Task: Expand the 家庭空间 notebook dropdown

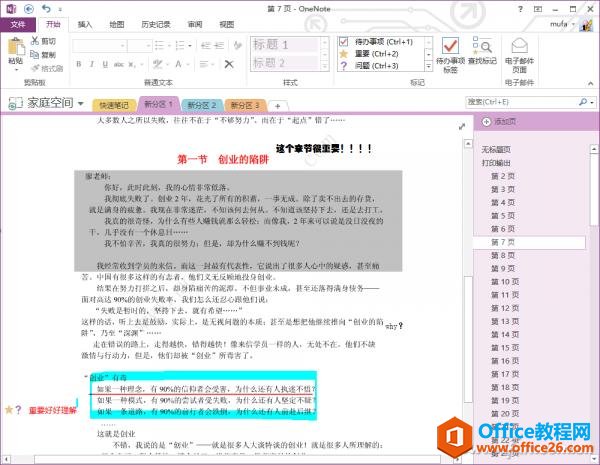Action: pyautogui.click(x=80, y=103)
